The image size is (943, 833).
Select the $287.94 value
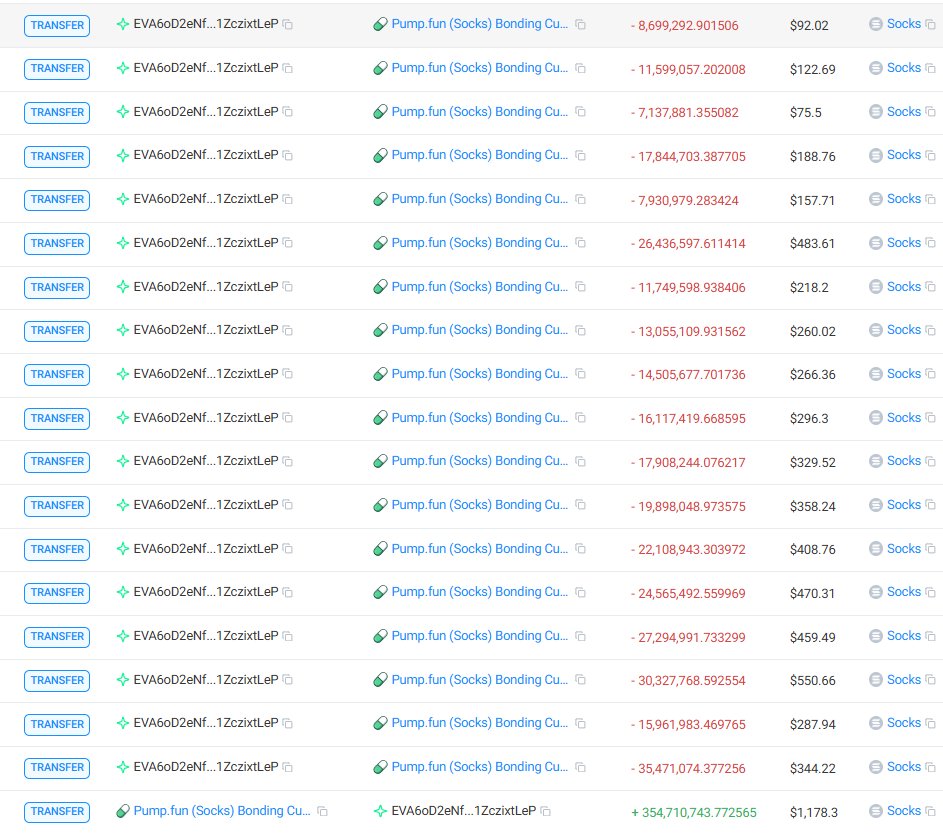pyautogui.click(x=812, y=724)
